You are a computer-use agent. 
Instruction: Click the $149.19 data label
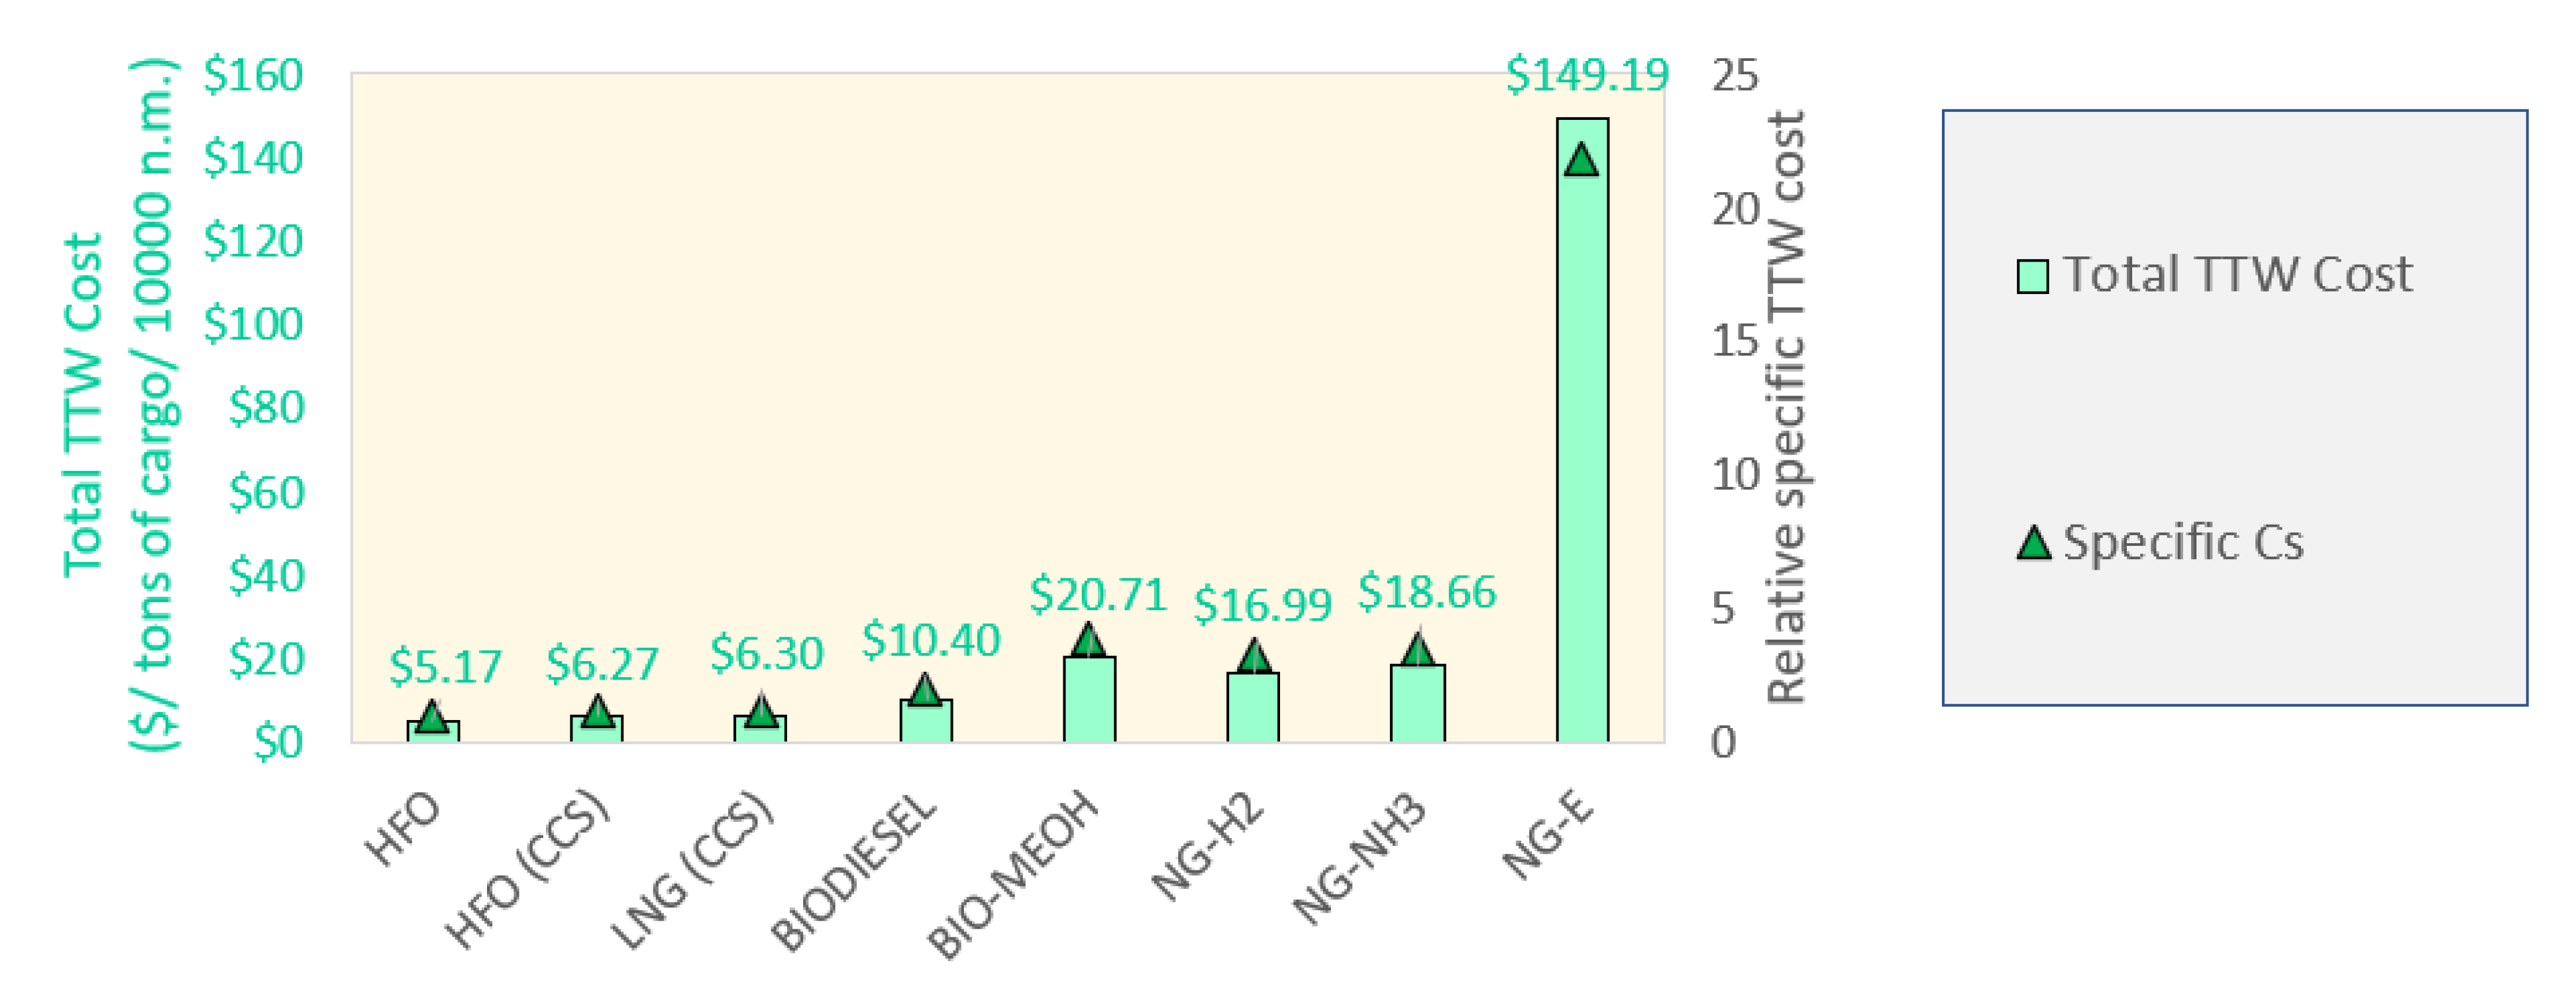pyautogui.click(x=1587, y=75)
